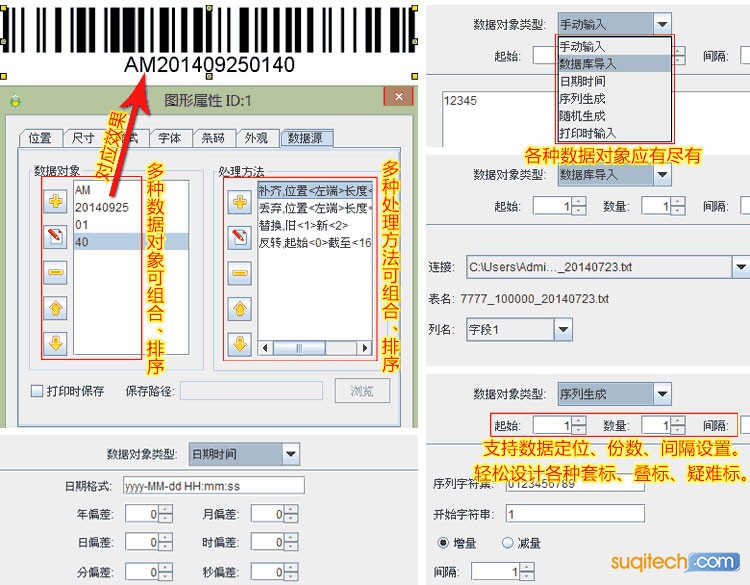Select the 数据源 tab
This screenshot has width=750, height=585.
click(306, 138)
